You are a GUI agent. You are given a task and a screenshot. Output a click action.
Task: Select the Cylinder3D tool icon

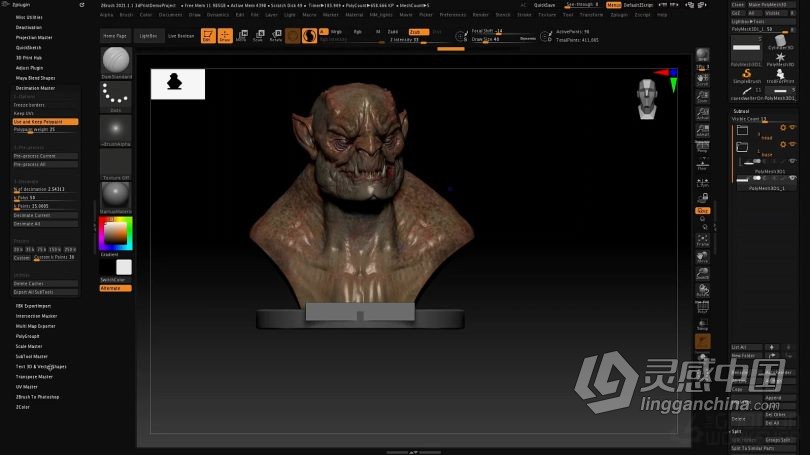(x=780, y=42)
